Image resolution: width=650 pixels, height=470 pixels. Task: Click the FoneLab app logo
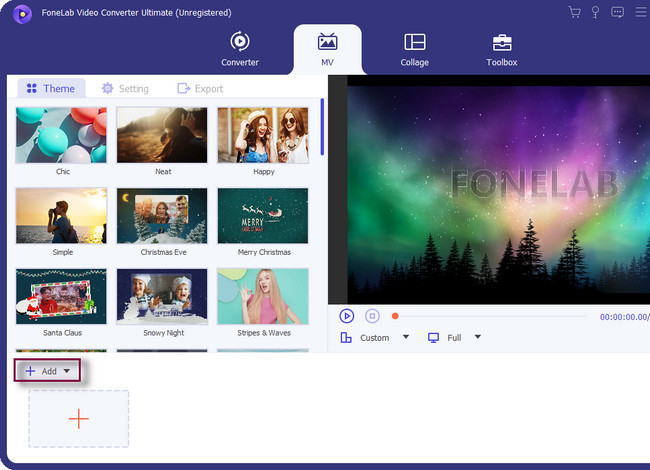pyautogui.click(x=22, y=15)
